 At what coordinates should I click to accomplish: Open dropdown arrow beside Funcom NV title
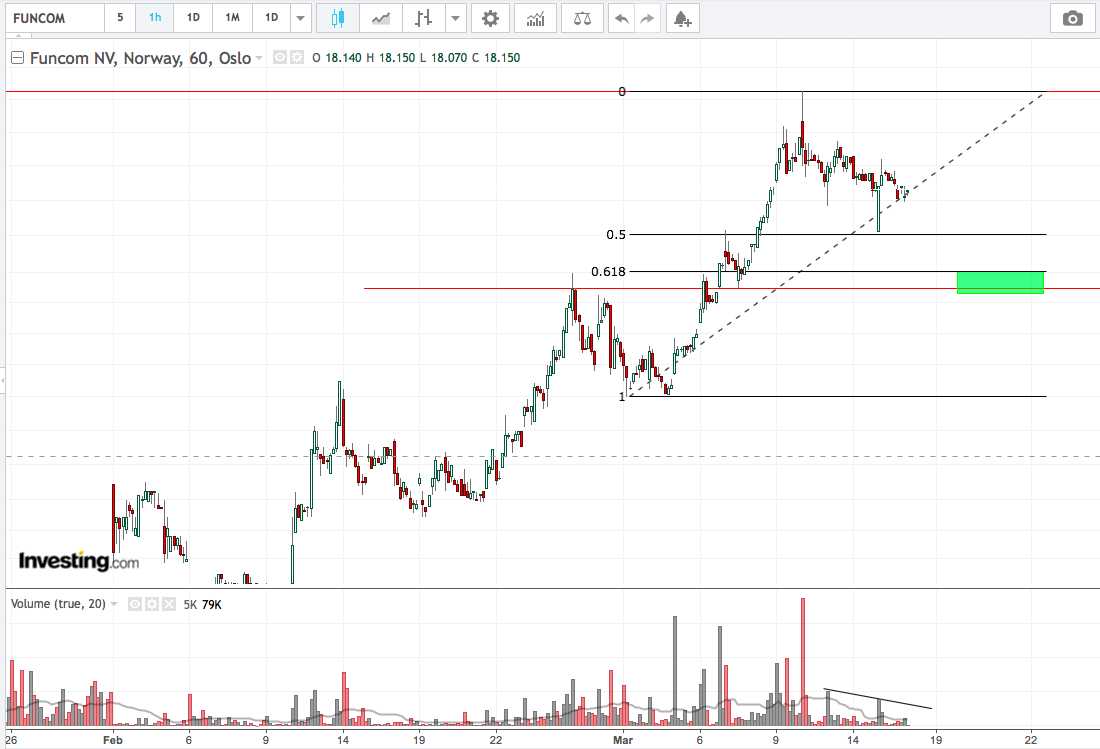click(x=260, y=58)
